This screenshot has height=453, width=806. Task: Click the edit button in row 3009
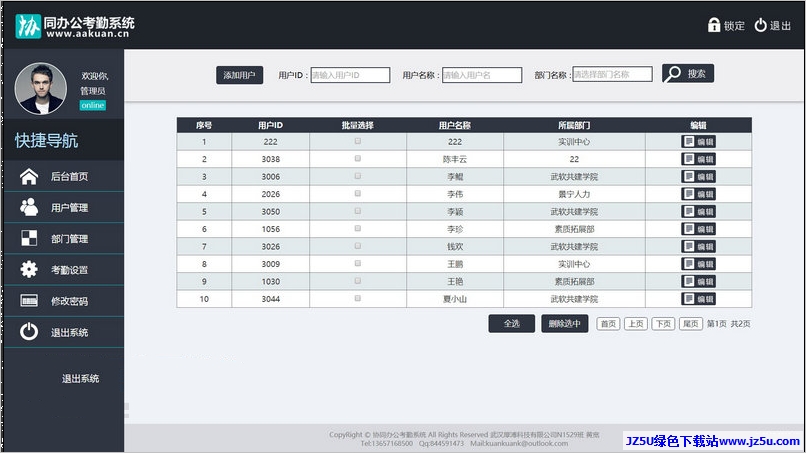click(x=699, y=264)
